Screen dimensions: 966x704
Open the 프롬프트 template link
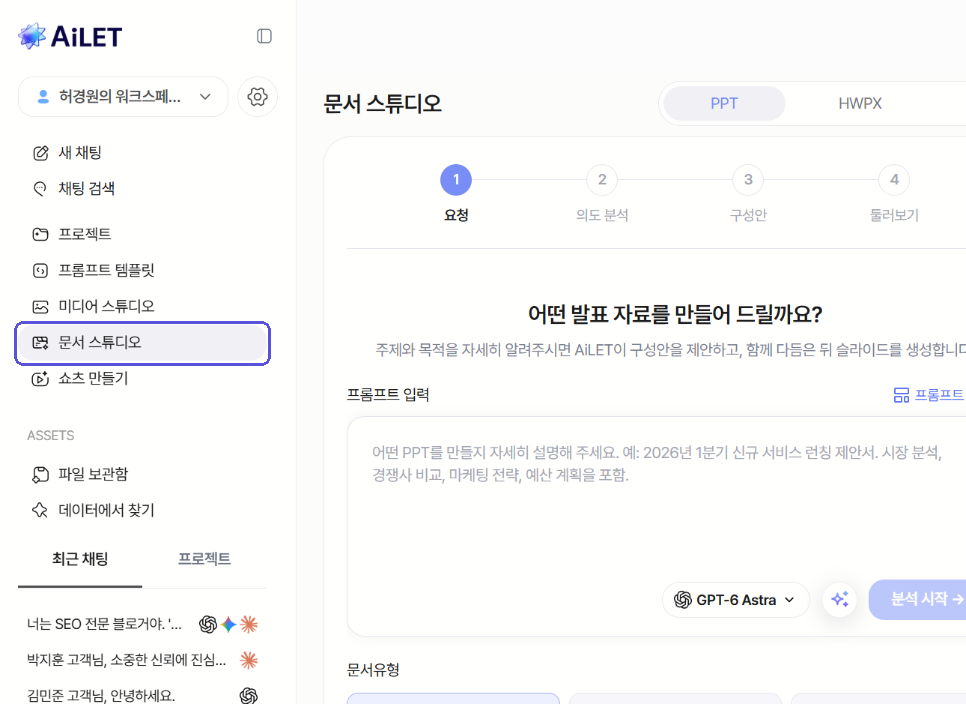pyautogui.click(x=929, y=395)
